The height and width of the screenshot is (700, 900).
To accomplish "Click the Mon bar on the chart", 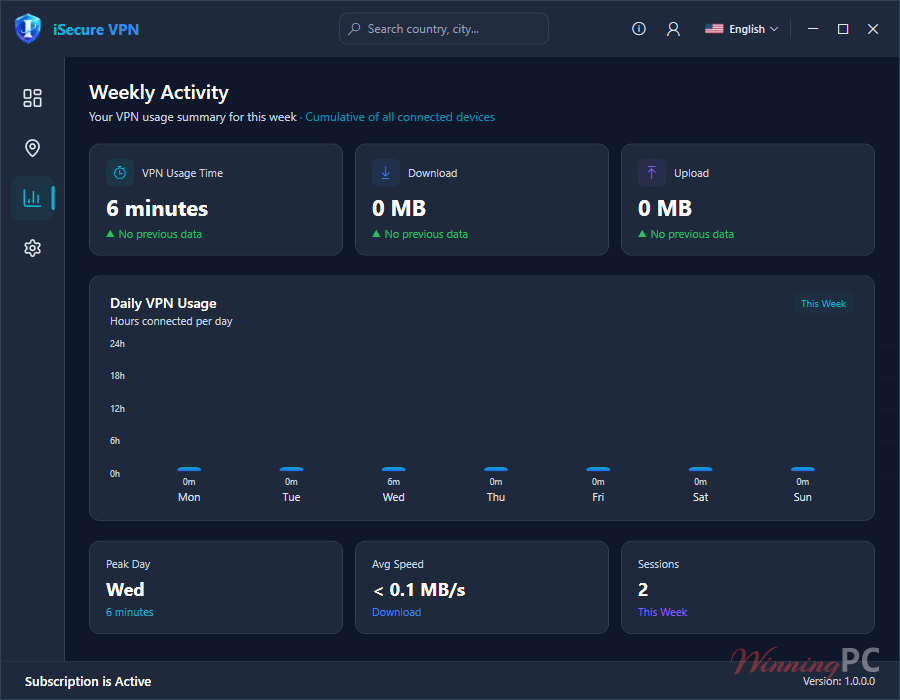I will (x=189, y=469).
